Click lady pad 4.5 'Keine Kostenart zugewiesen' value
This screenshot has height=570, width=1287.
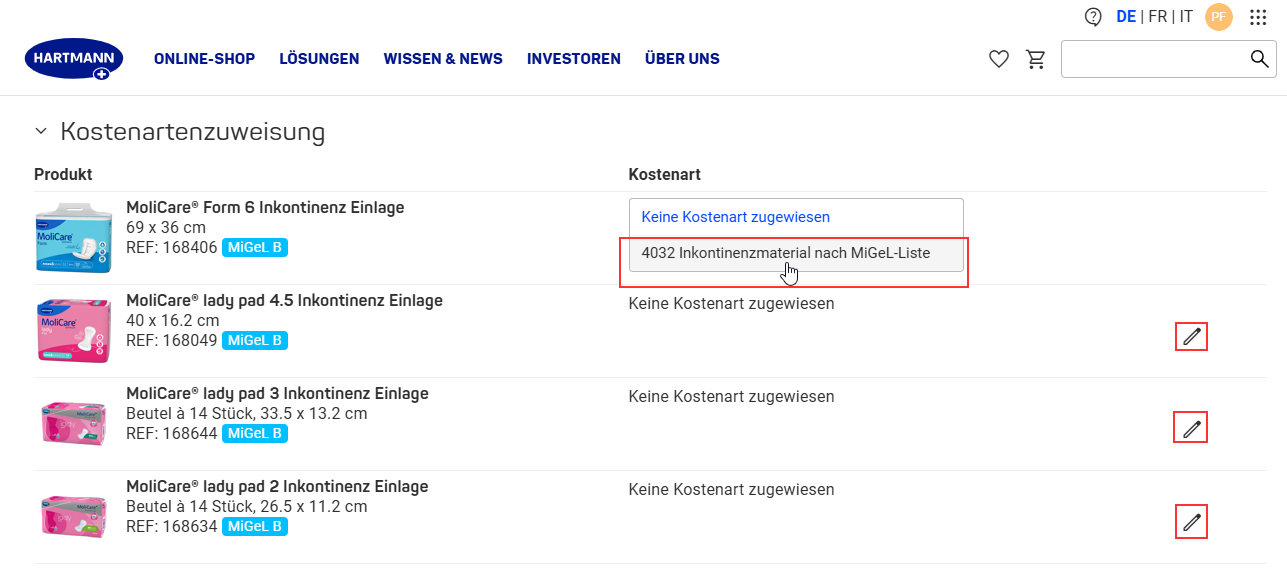click(731, 304)
